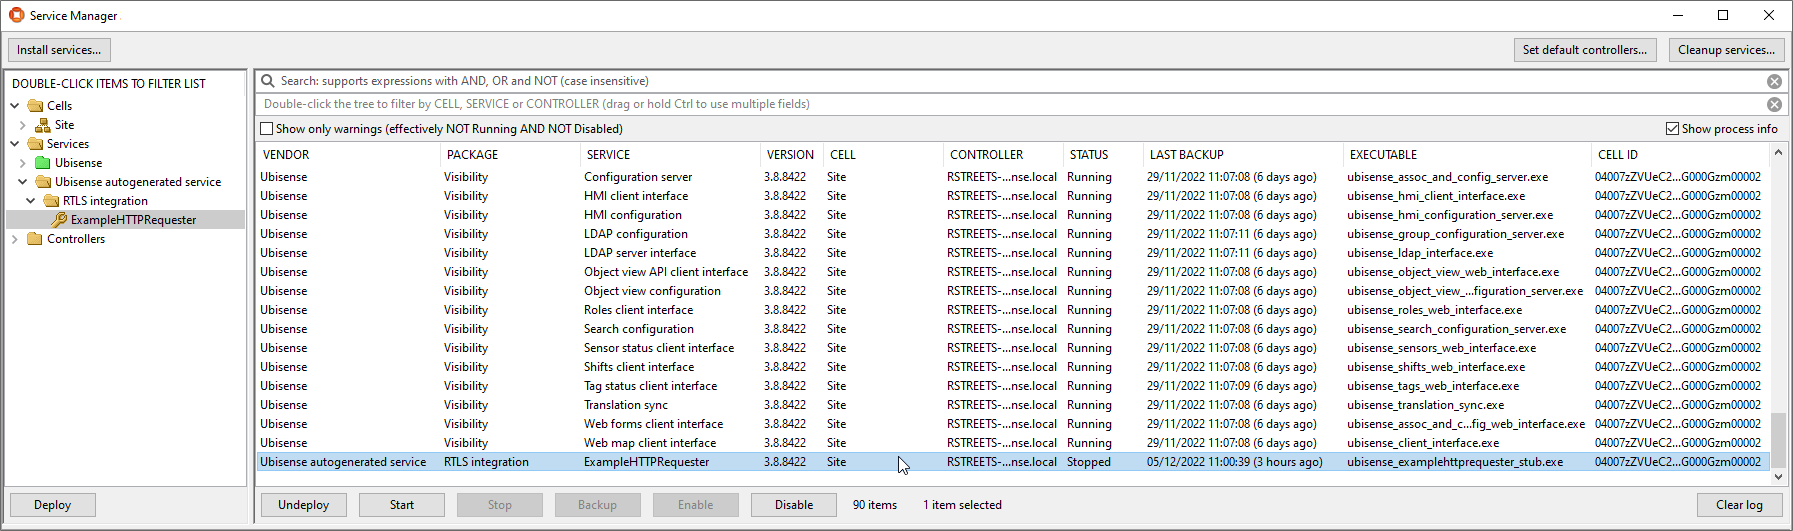This screenshot has width=1793, height=531.
Task: Click the Site network icon in tree
Action: pyautogui.click(x=43, y=125)
